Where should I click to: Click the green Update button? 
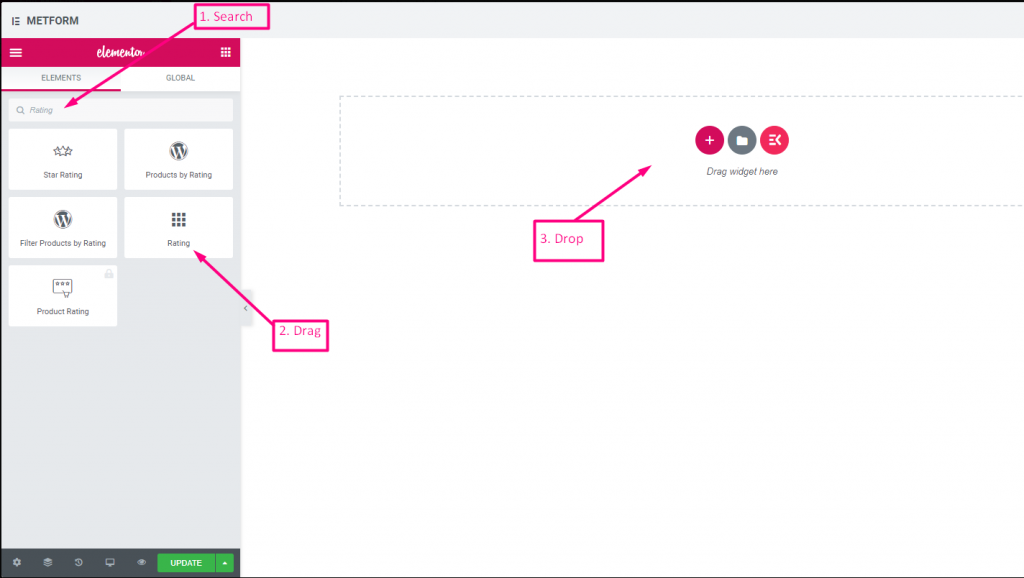(186, 563)
